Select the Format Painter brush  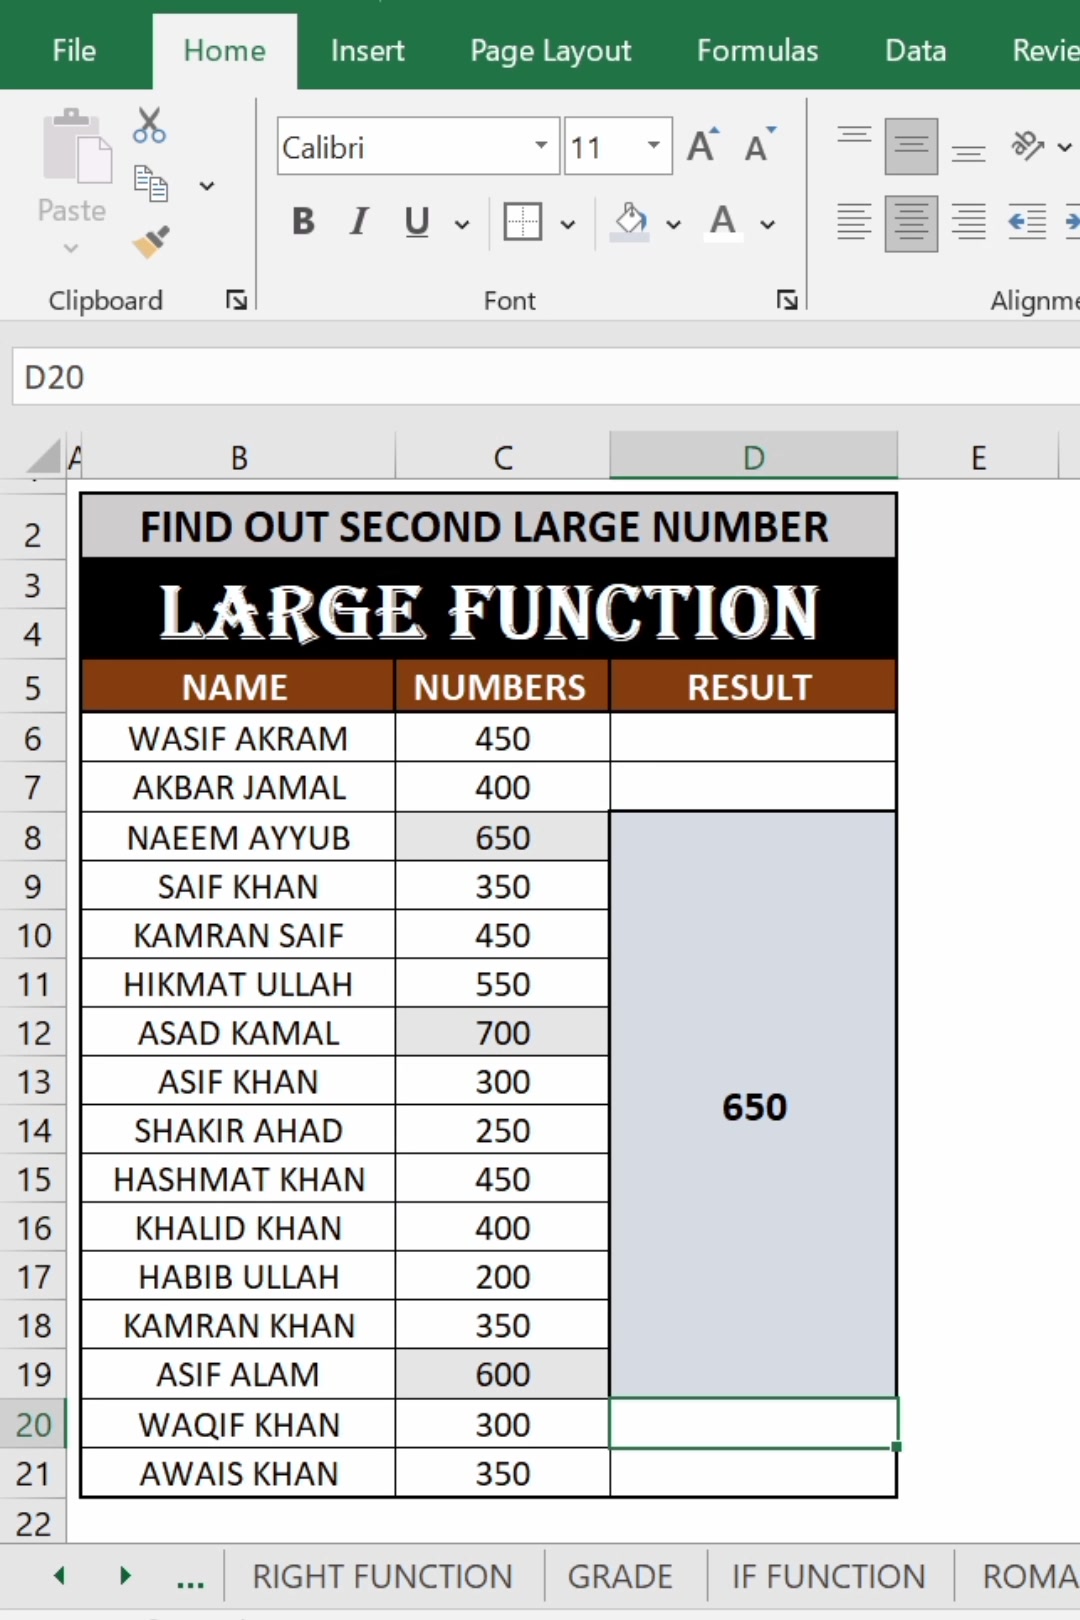151,241
